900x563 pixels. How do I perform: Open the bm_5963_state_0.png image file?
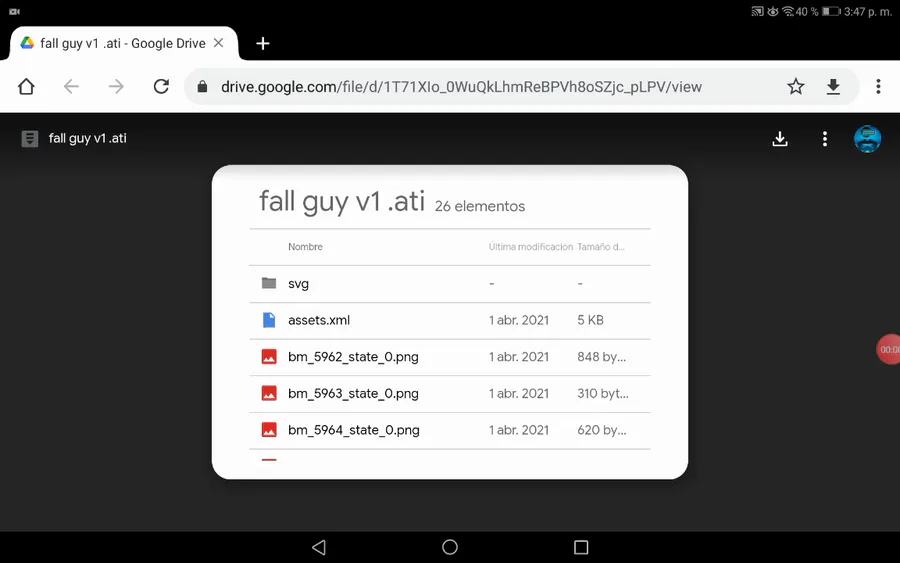click(353, 394)
